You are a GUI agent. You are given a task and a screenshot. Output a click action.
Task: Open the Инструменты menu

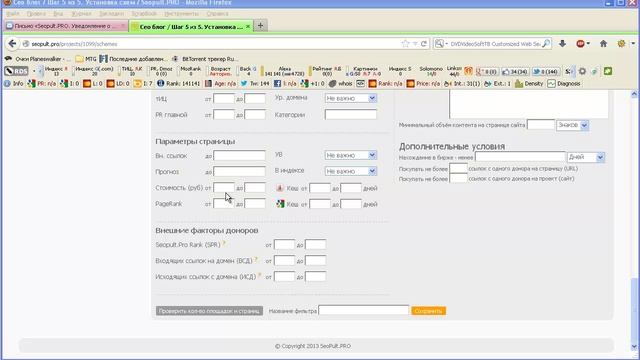[x=181, y=14]
